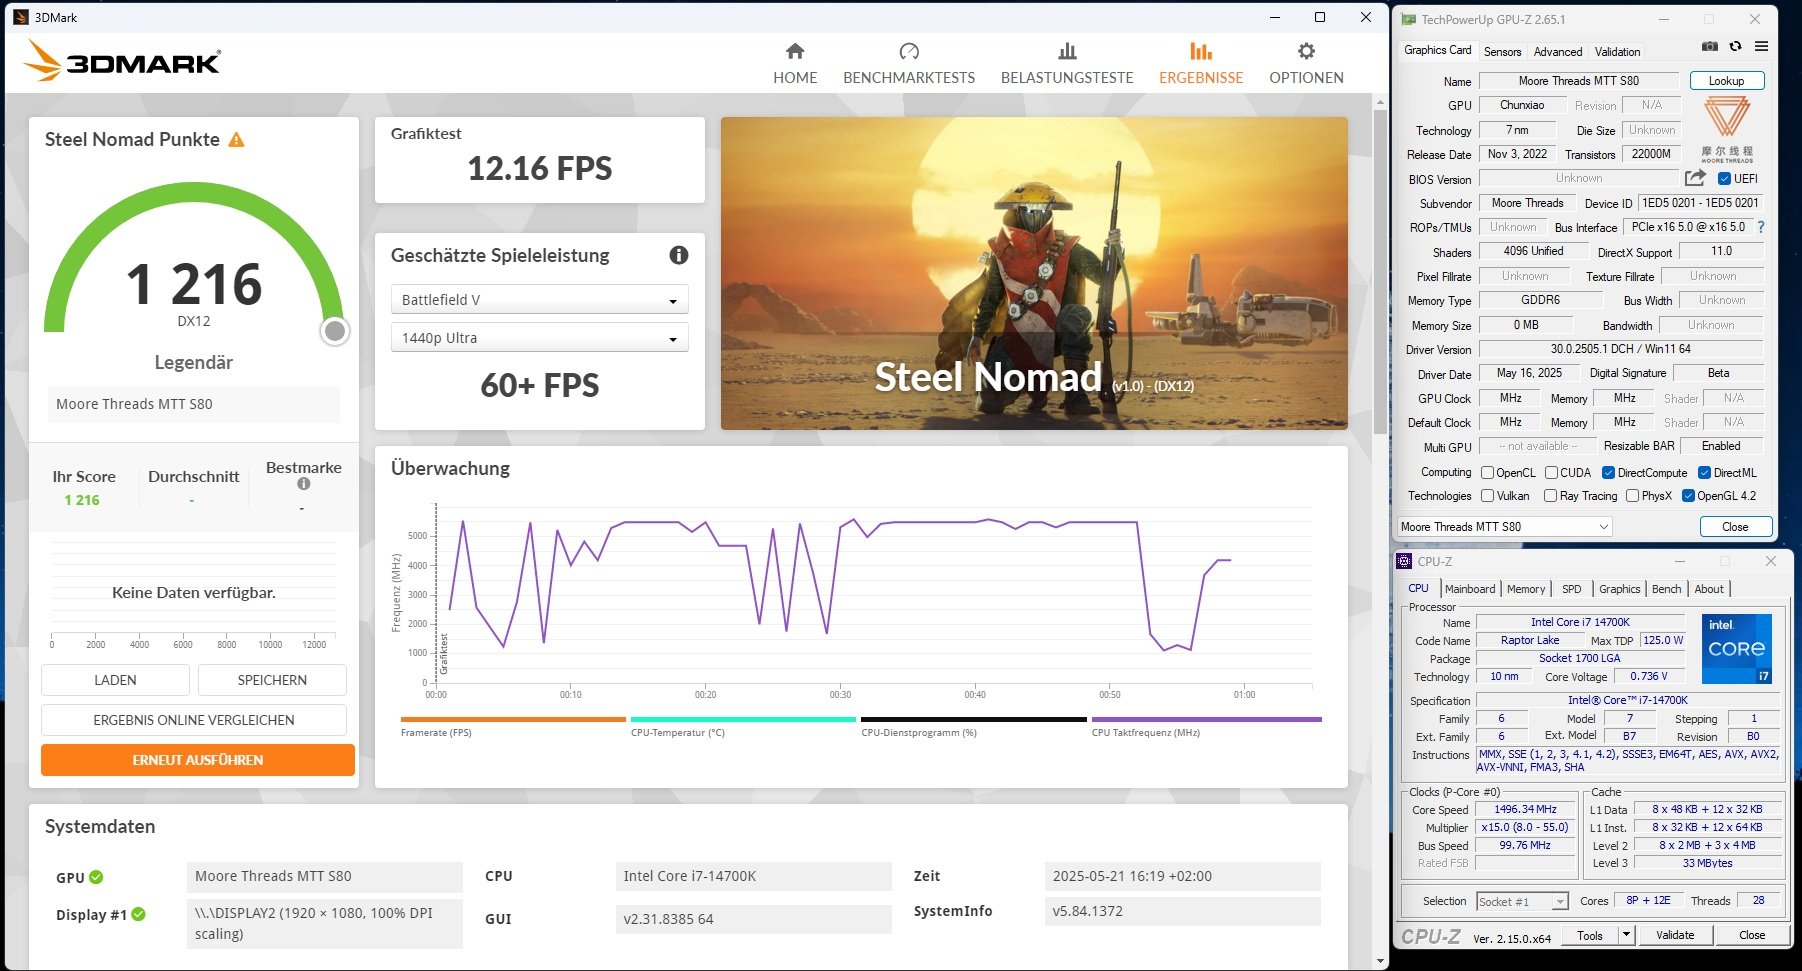
Task: Open the Socket #1 selection dropdown in CPU-Z
Action: pyautogui.click(x=1522, y=901)
